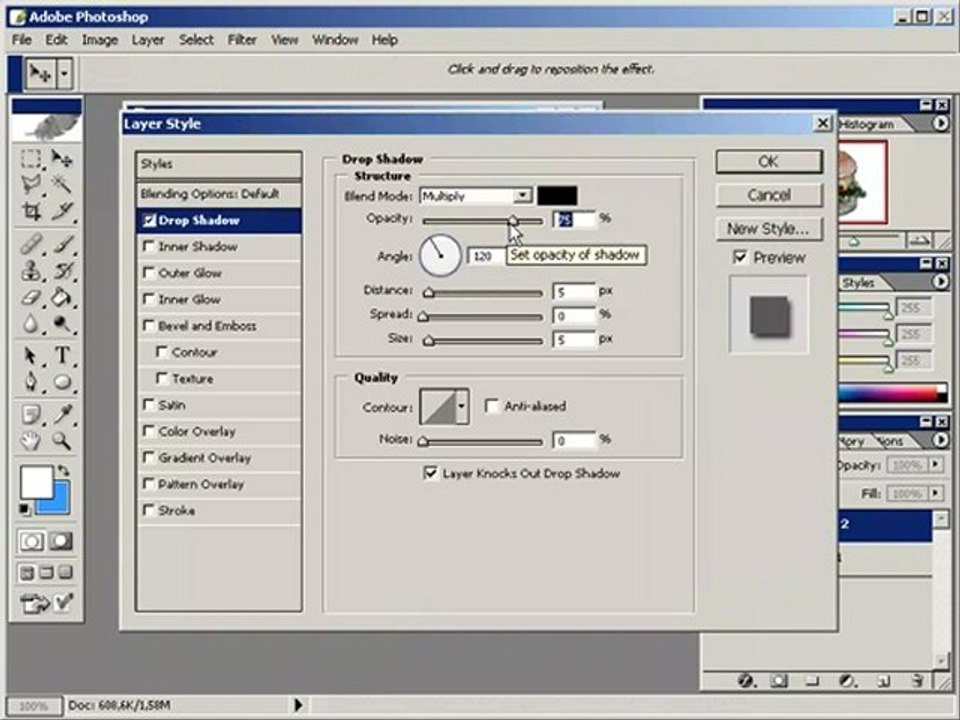Image resolution: width=960 pixels, height=720 pixels.
Task: Enable Satin effect
Action: pos(148,405)
